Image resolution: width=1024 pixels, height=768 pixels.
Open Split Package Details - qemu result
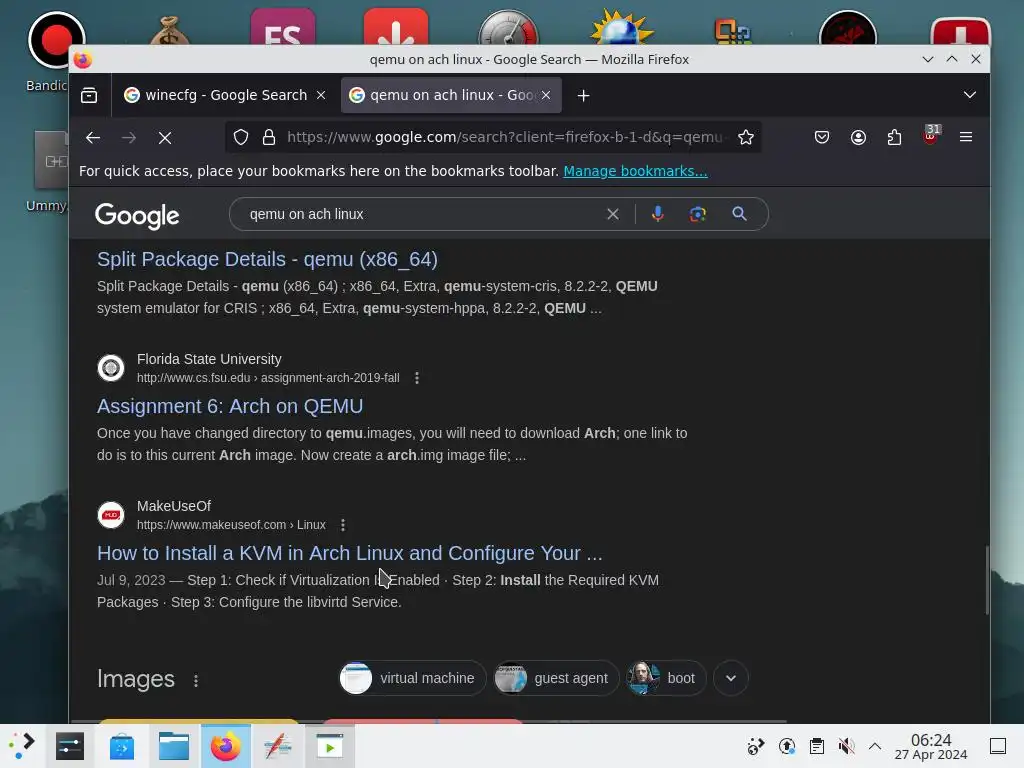(x=267, y=259)
